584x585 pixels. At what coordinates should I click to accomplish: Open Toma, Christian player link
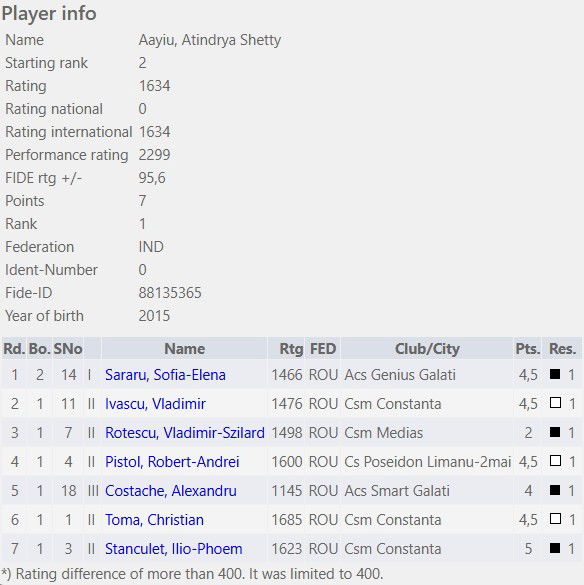[154, 520]
